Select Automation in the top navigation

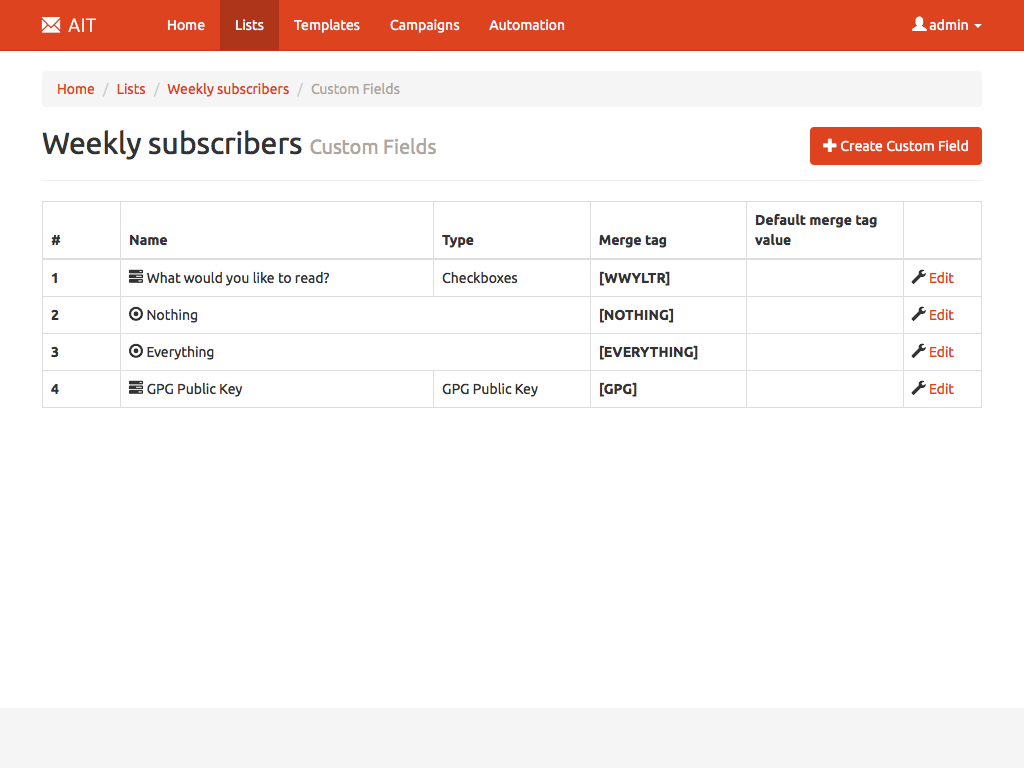[526, 25]
